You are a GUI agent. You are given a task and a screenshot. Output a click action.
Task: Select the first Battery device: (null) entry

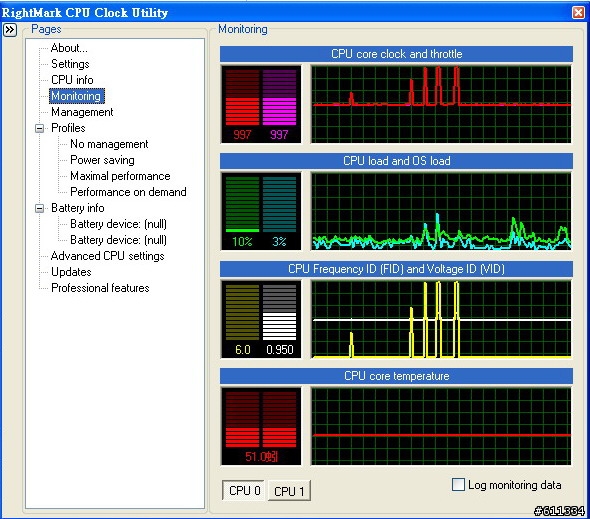coord(118,224)
